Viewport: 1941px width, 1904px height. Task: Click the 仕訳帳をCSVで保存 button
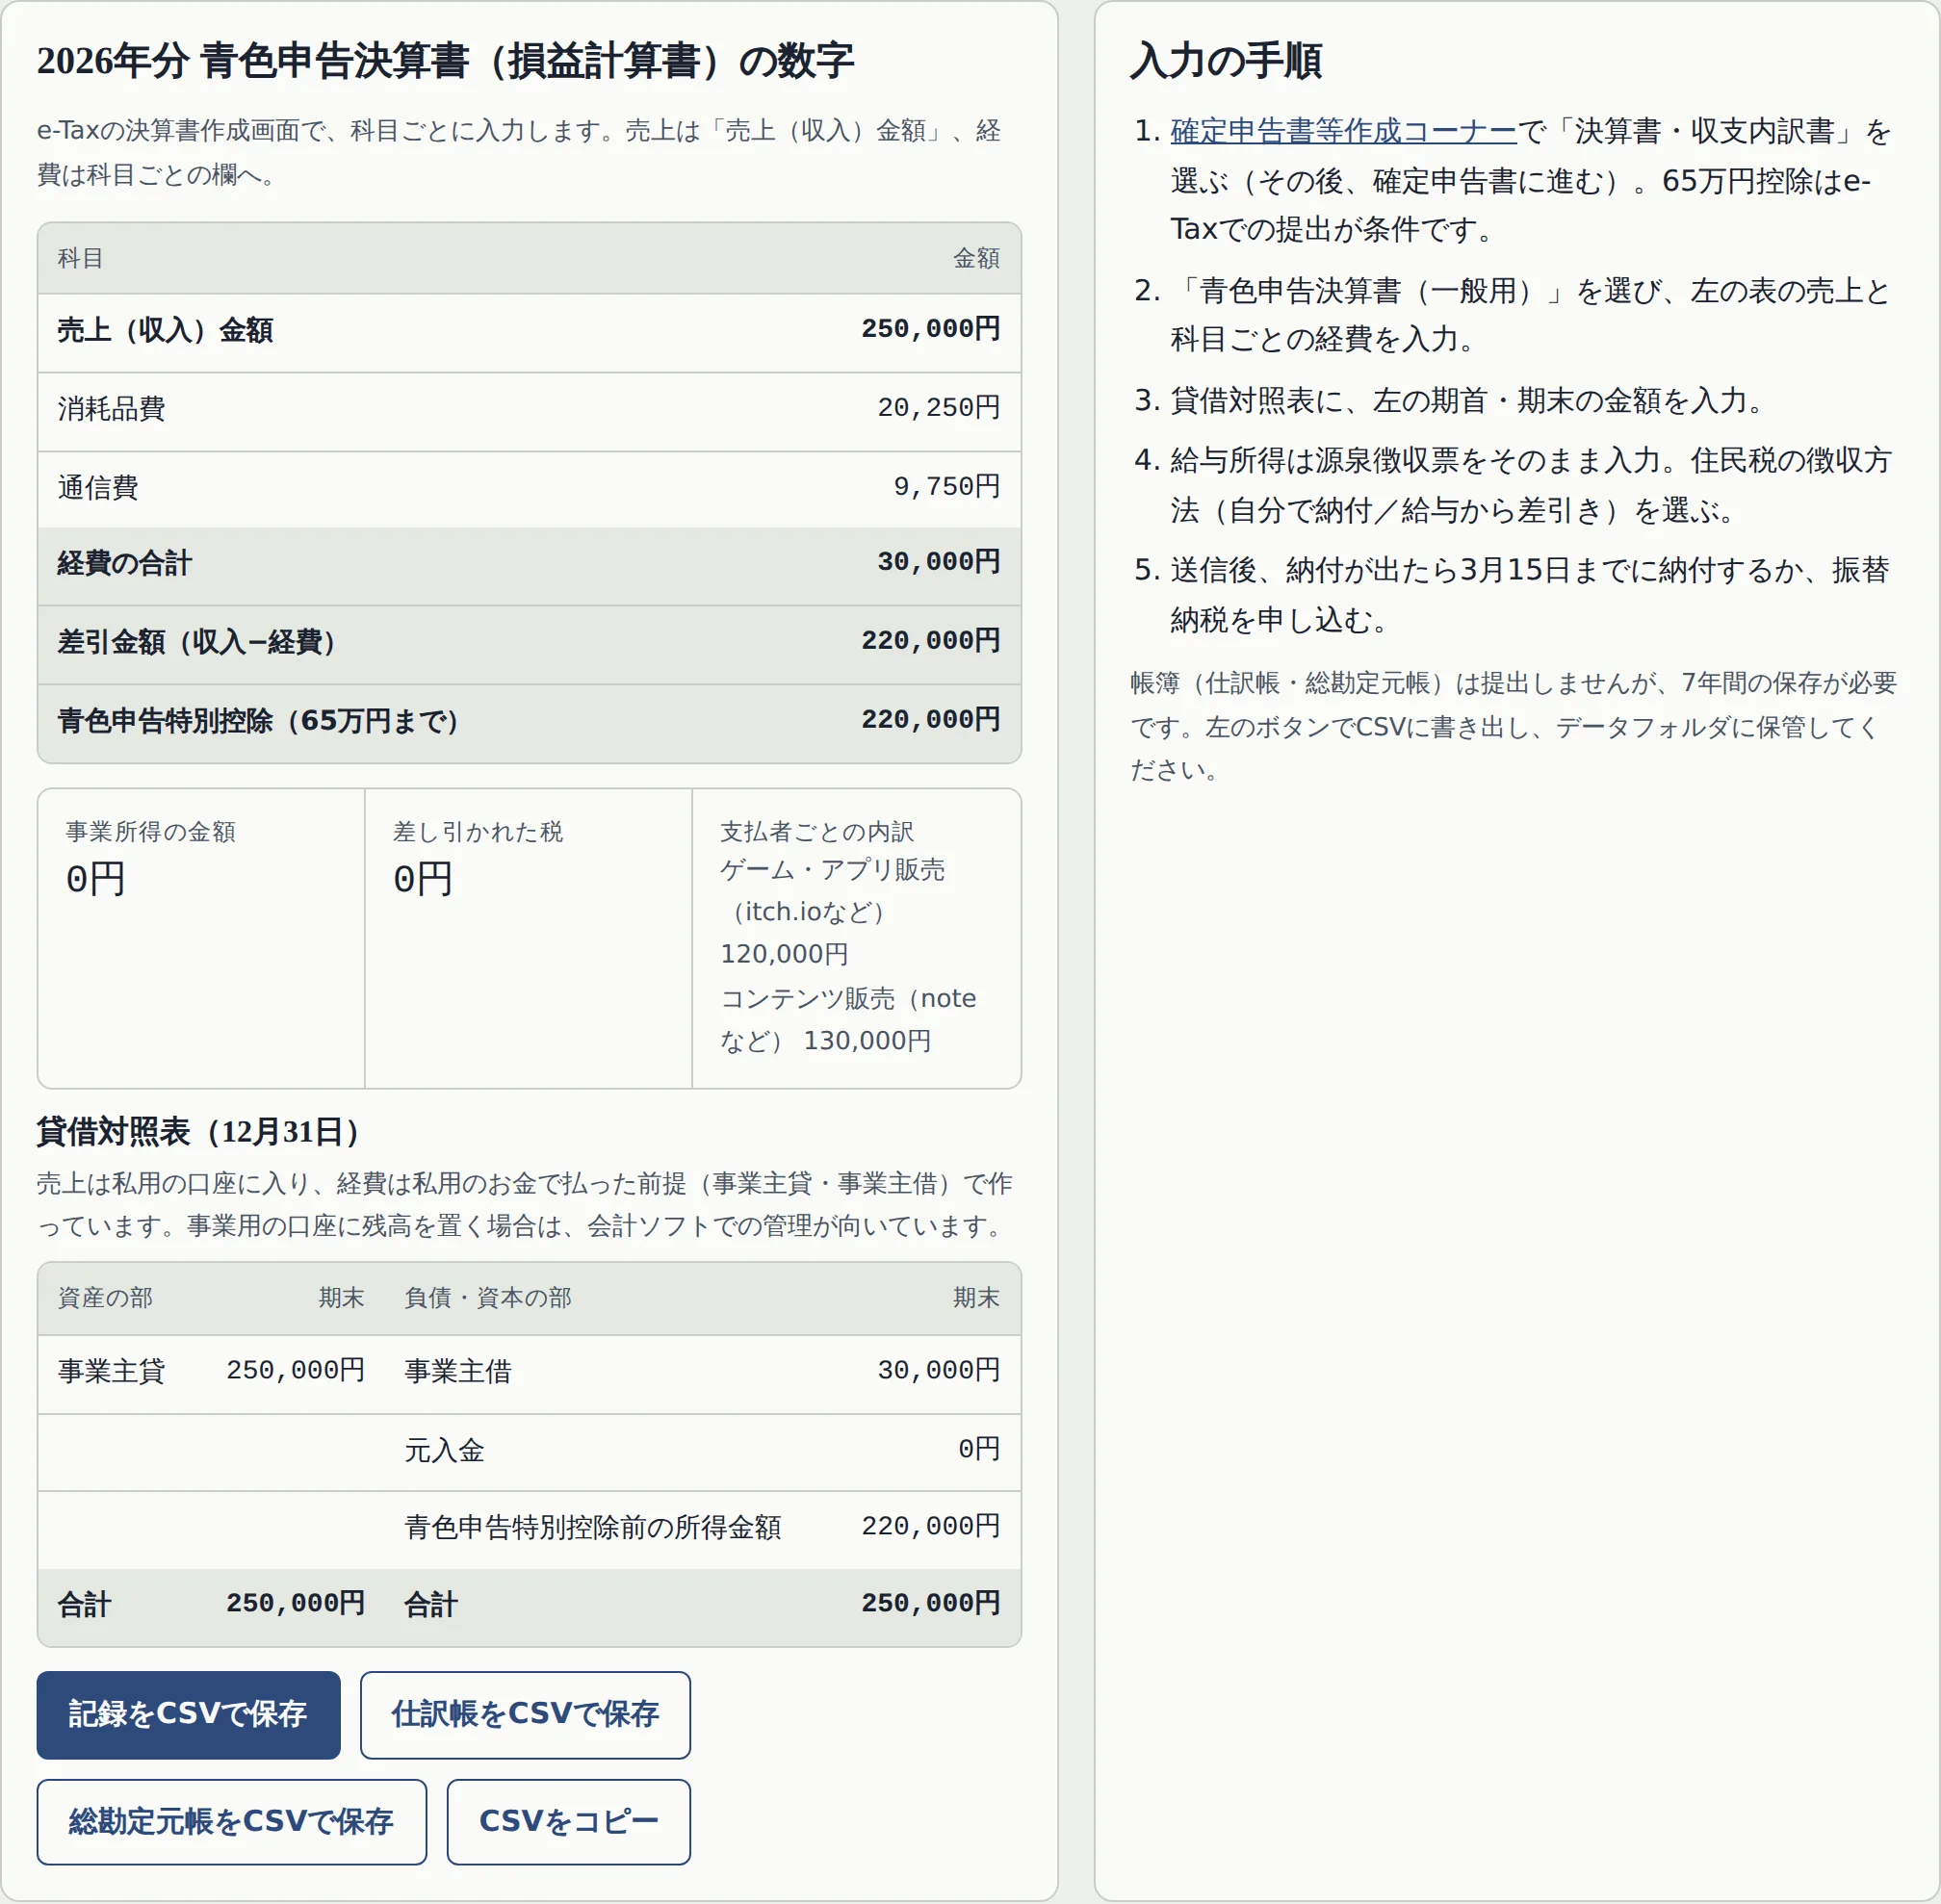tap(525, 1714)
